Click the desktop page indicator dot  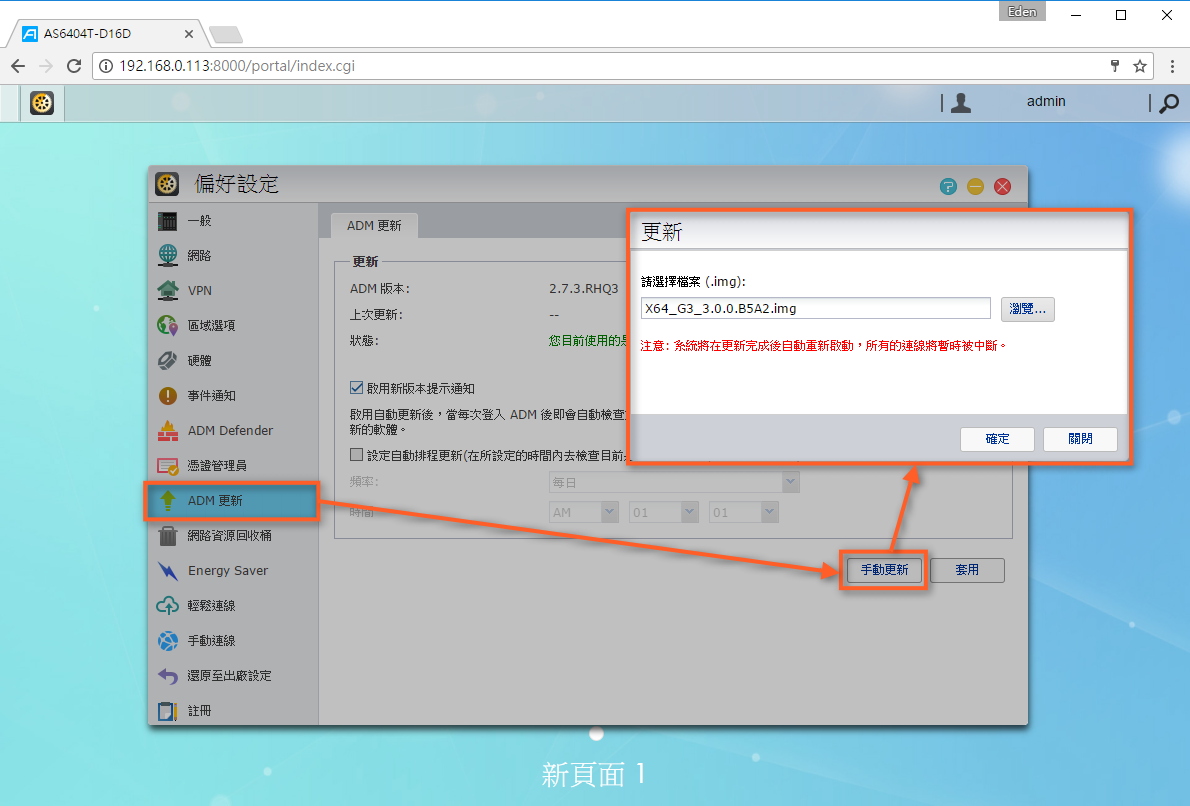click(x=597, y=734)
